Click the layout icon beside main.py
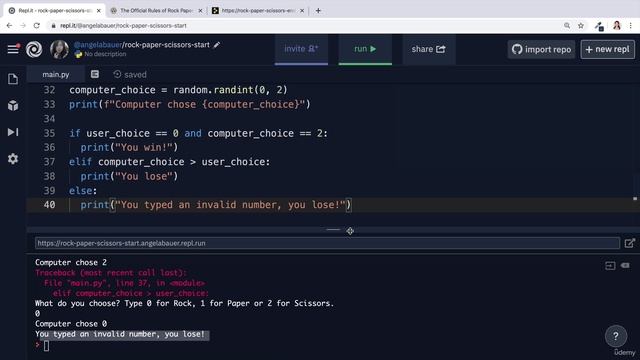The width and height of the screenshot is (640, 360). [x=95, y=74]
